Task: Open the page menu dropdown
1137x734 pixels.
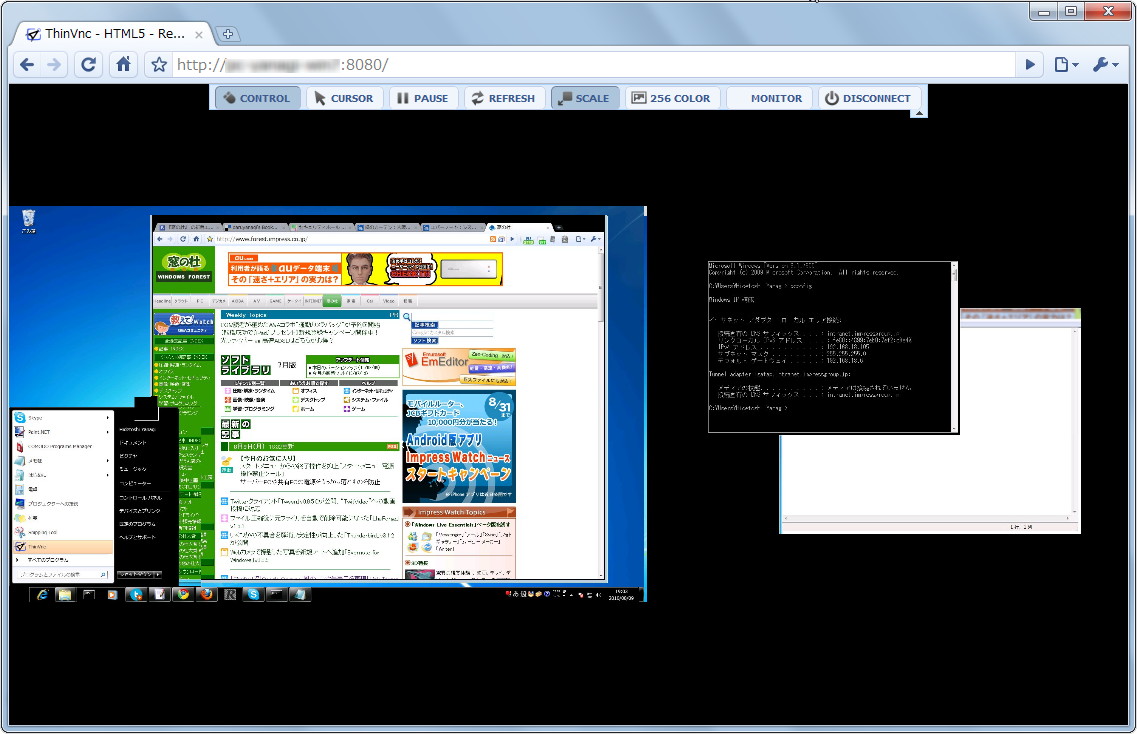Action: pos(1065,65)
